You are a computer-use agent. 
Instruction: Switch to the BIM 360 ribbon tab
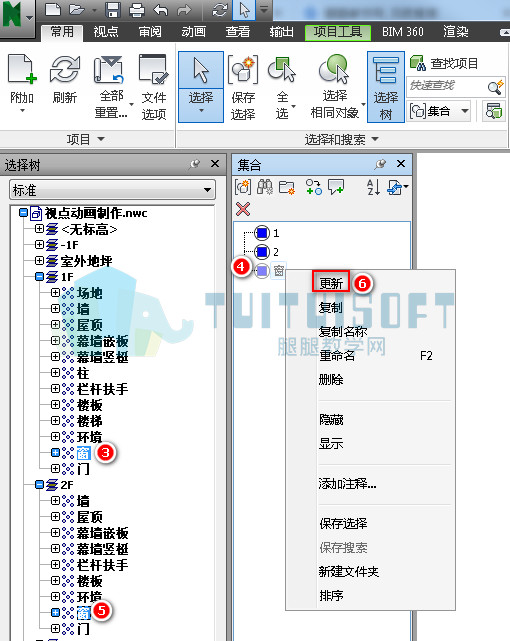[403, 32]
